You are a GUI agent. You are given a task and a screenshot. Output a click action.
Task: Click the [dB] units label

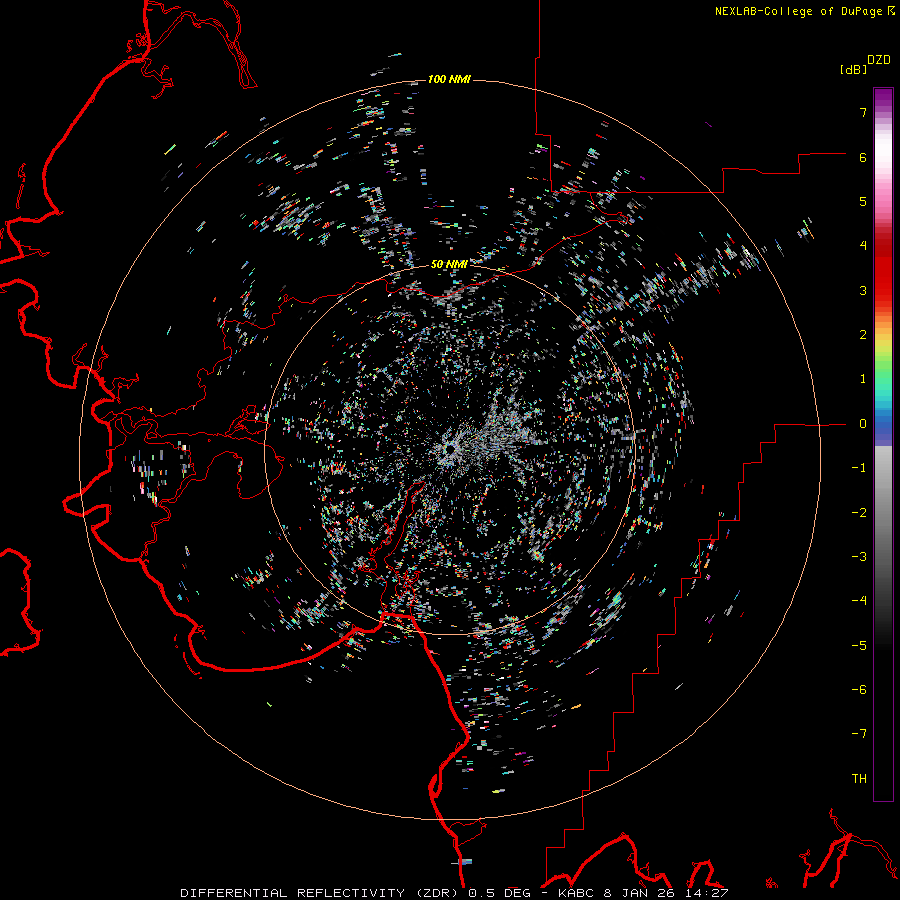854,70
